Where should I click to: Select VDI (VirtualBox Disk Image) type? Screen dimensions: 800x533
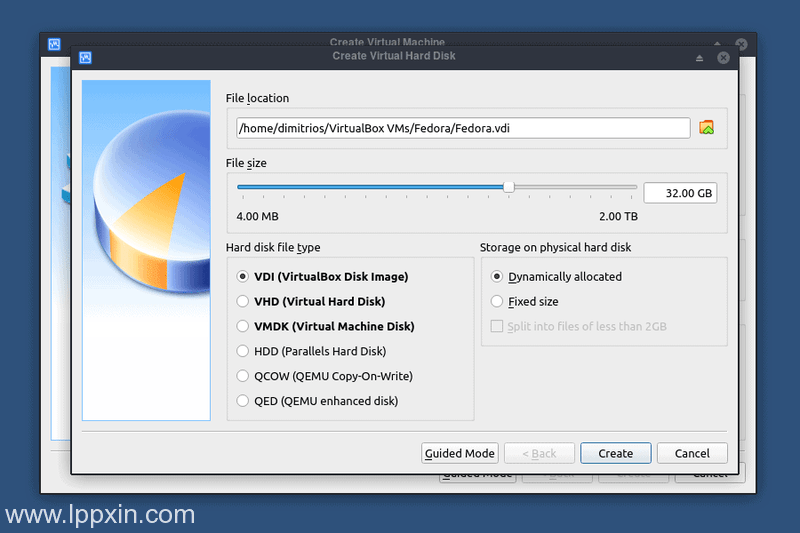(322, 276)
